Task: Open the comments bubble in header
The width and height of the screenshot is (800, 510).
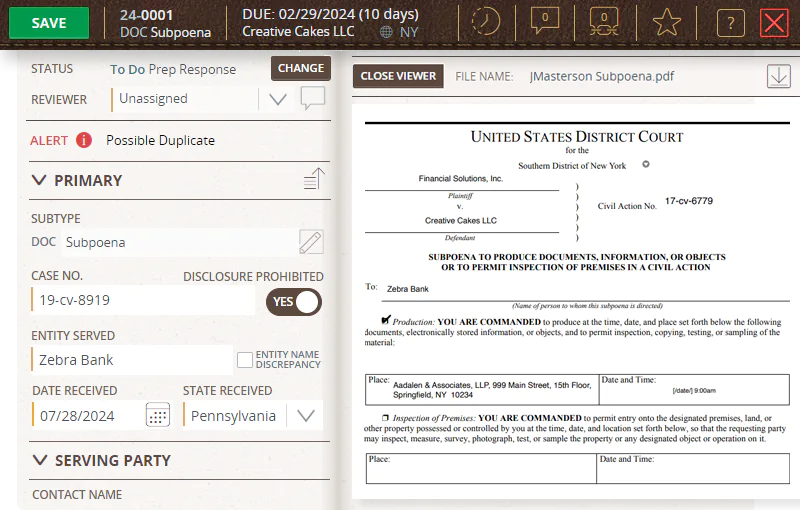Action: click(545, 22)
